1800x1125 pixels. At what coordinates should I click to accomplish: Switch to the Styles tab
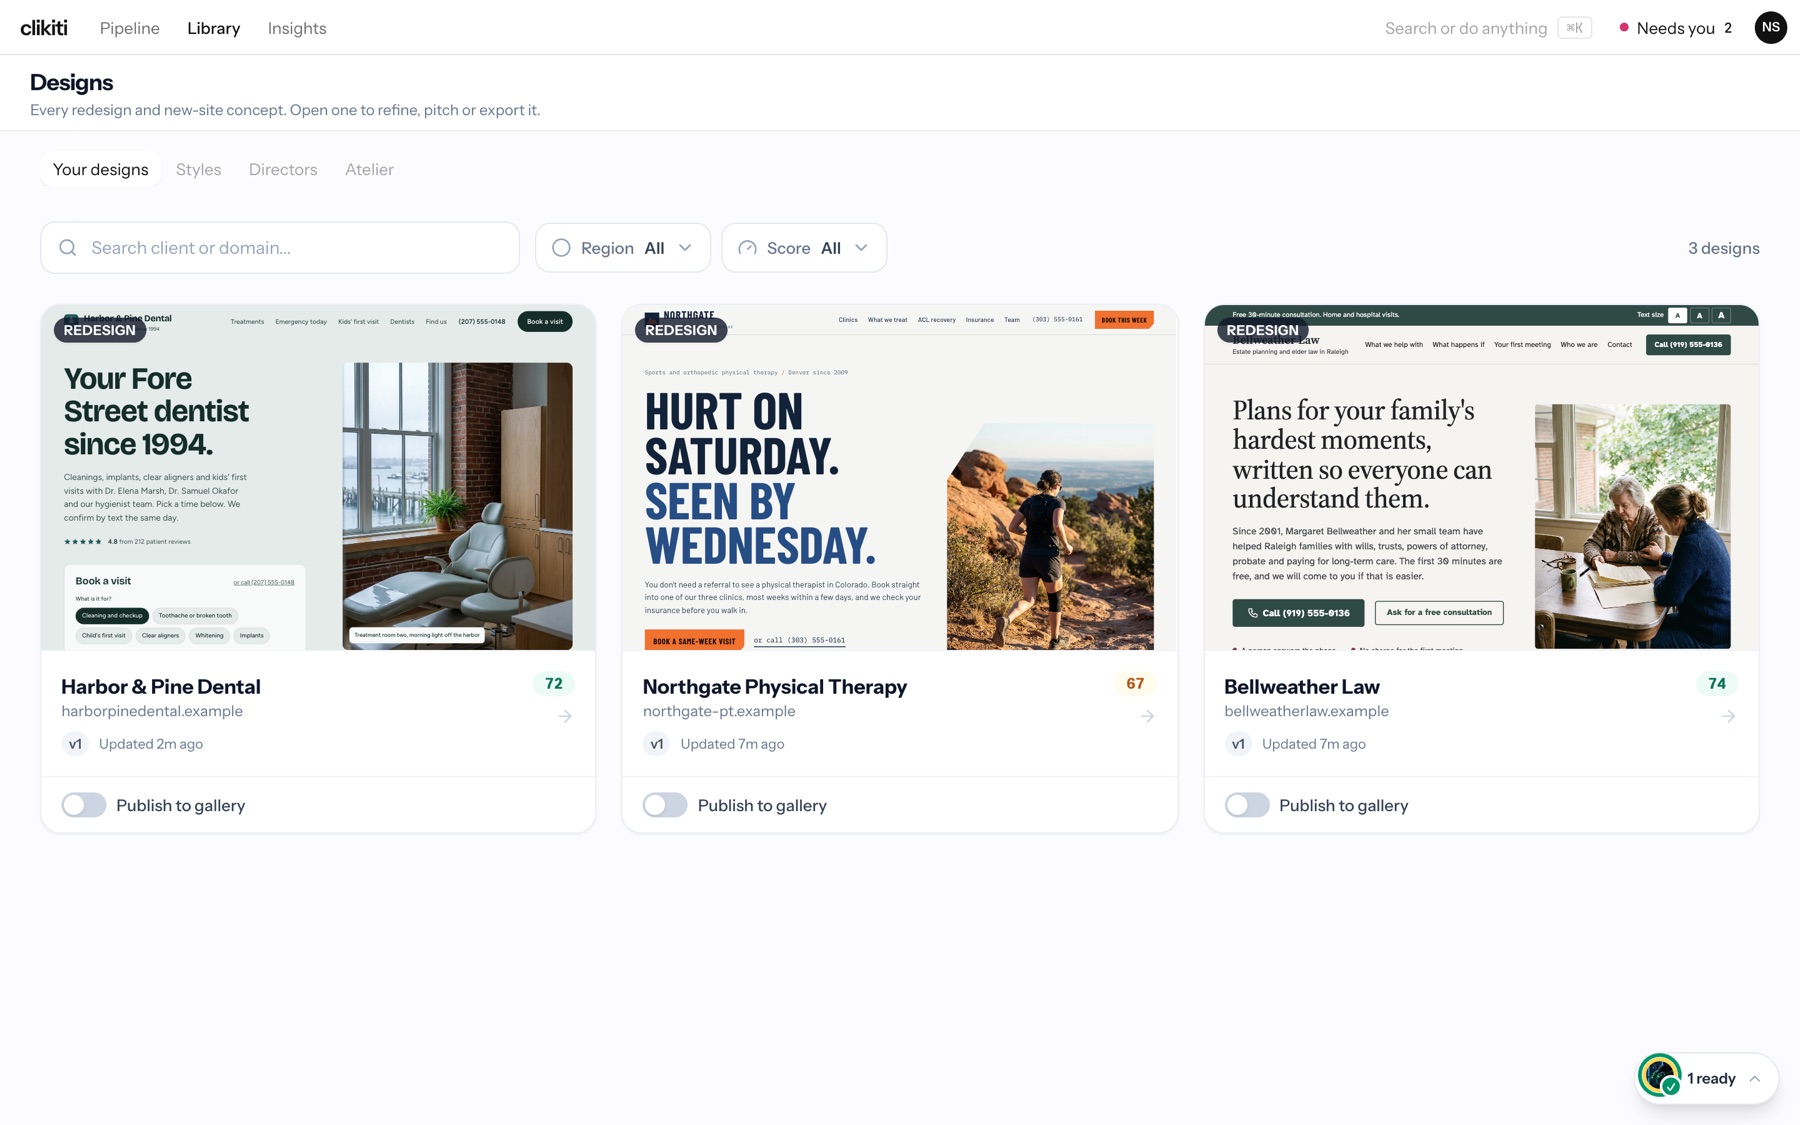(x=198, y=169)
